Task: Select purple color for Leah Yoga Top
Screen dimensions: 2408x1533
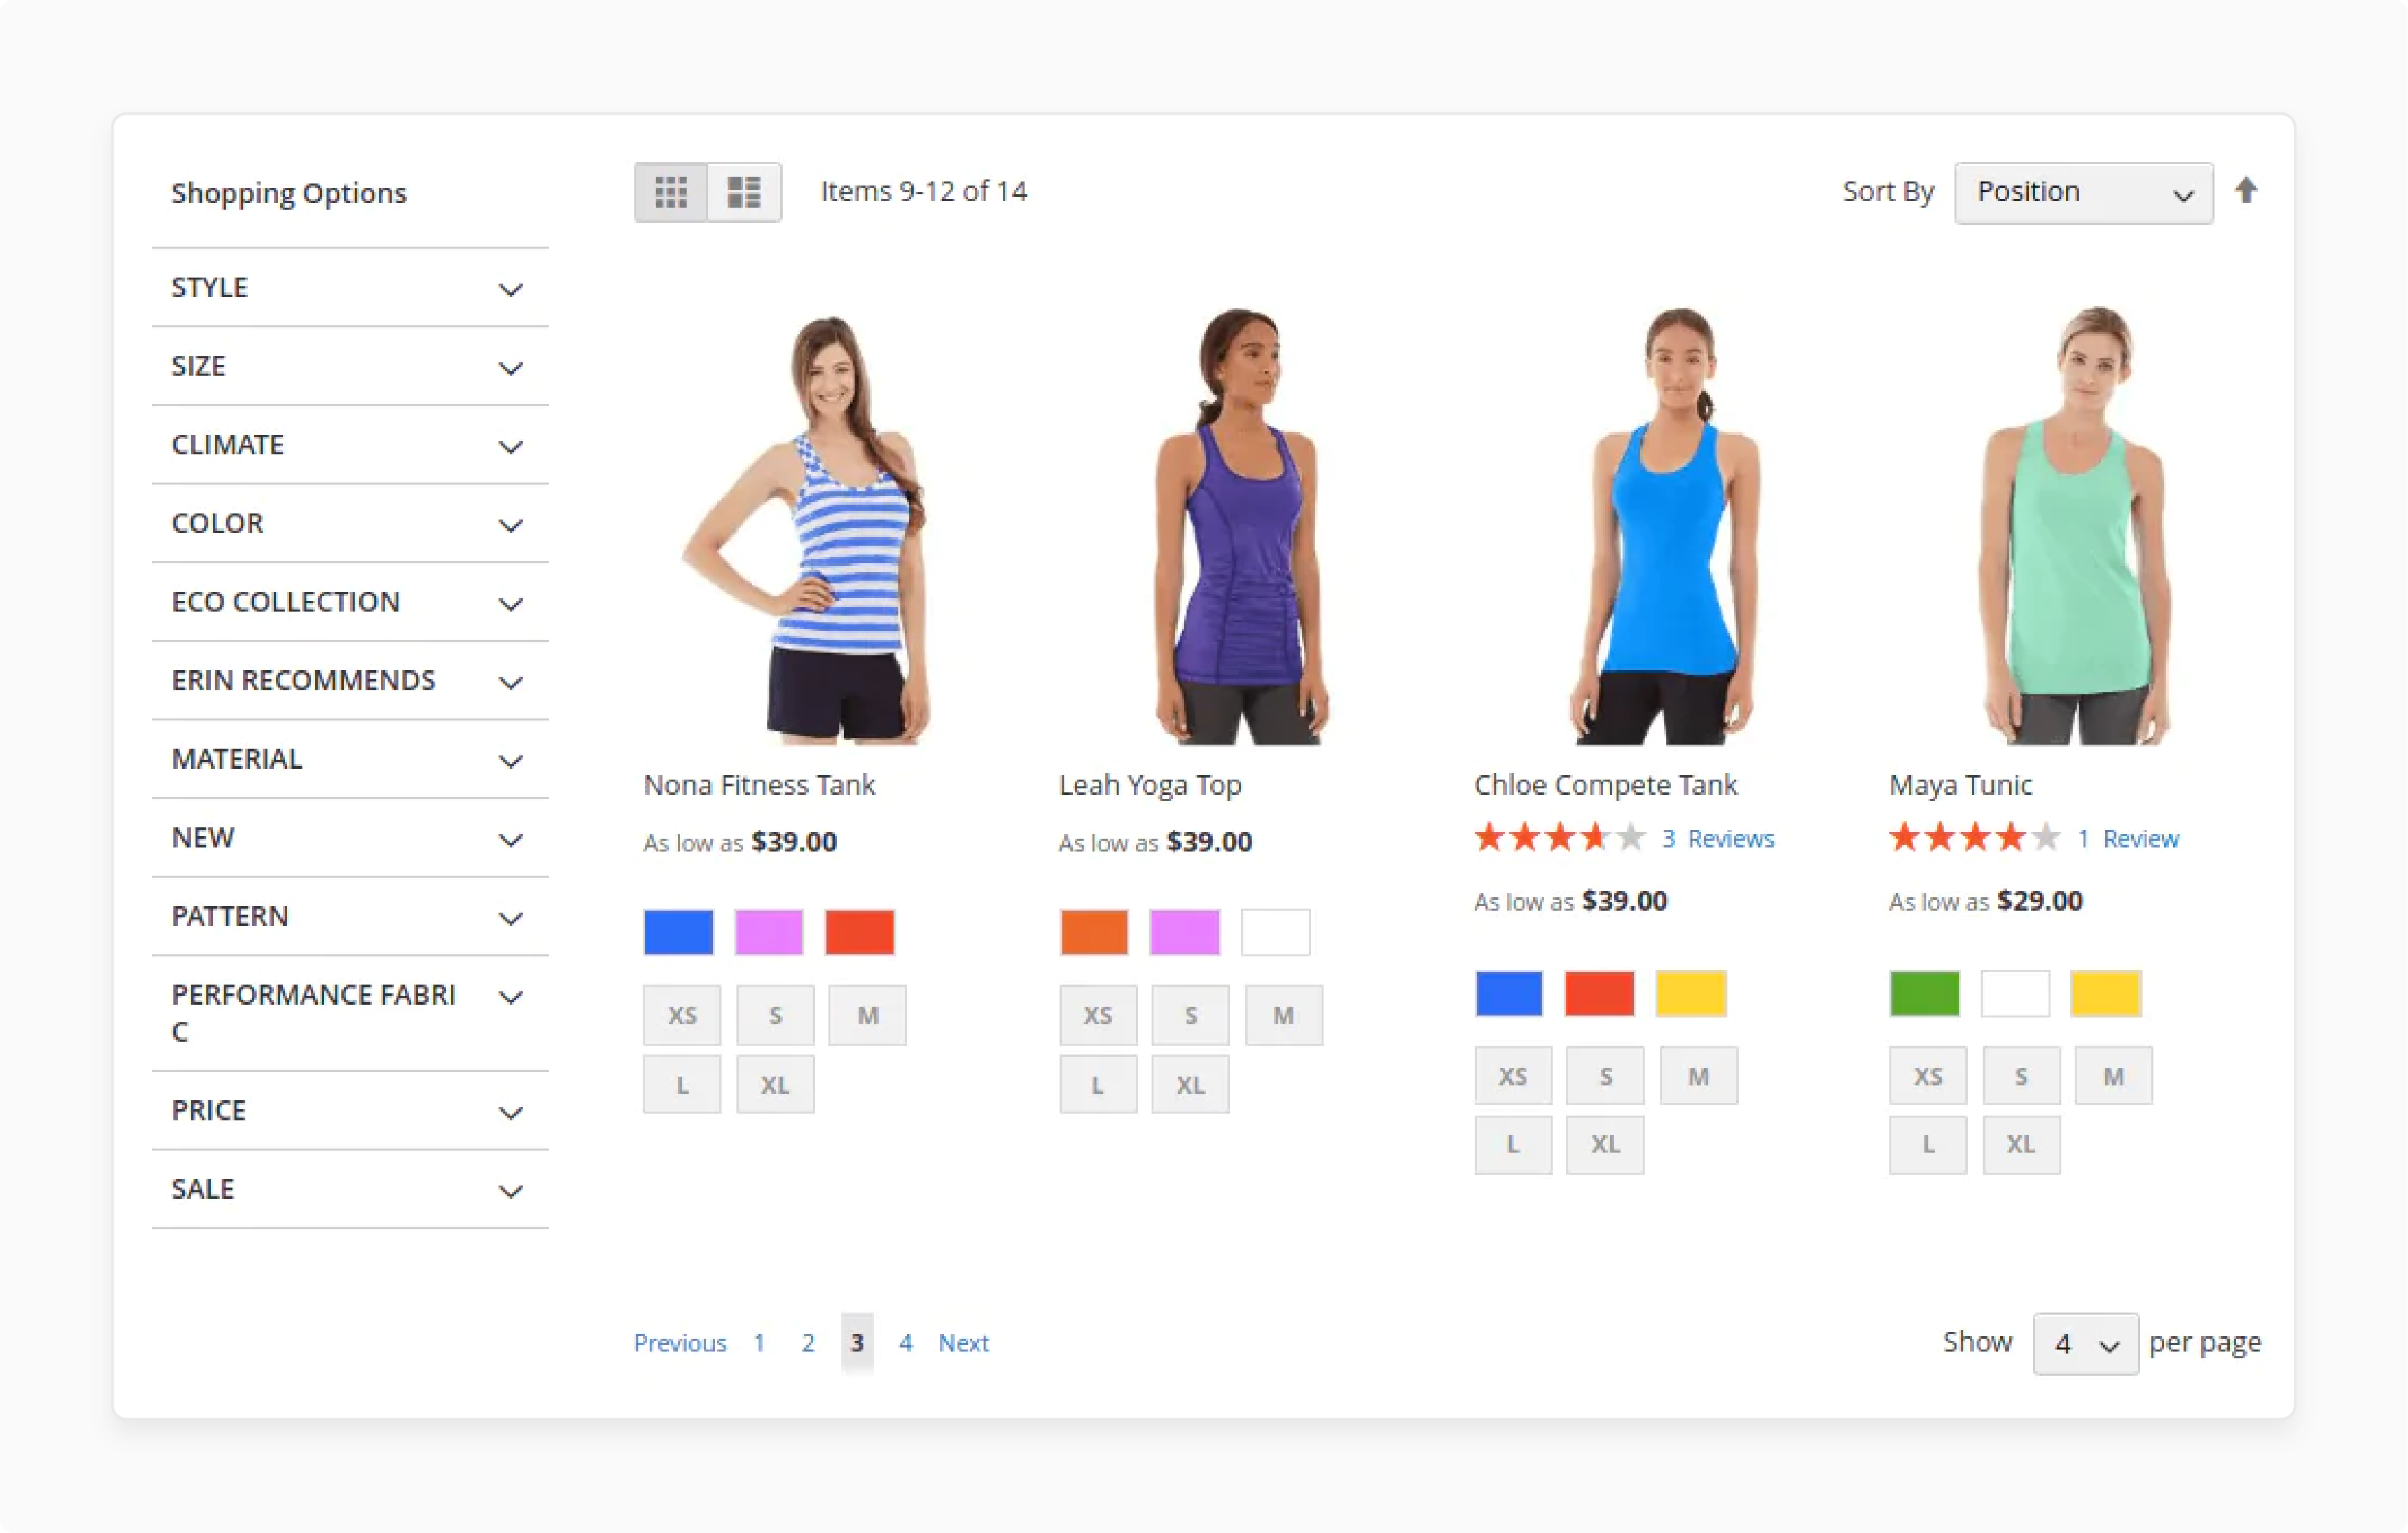Action: pos(1185,932)
